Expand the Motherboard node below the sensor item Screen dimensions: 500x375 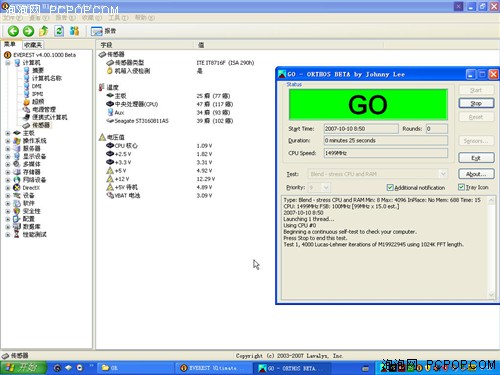(x=8, y=133)
